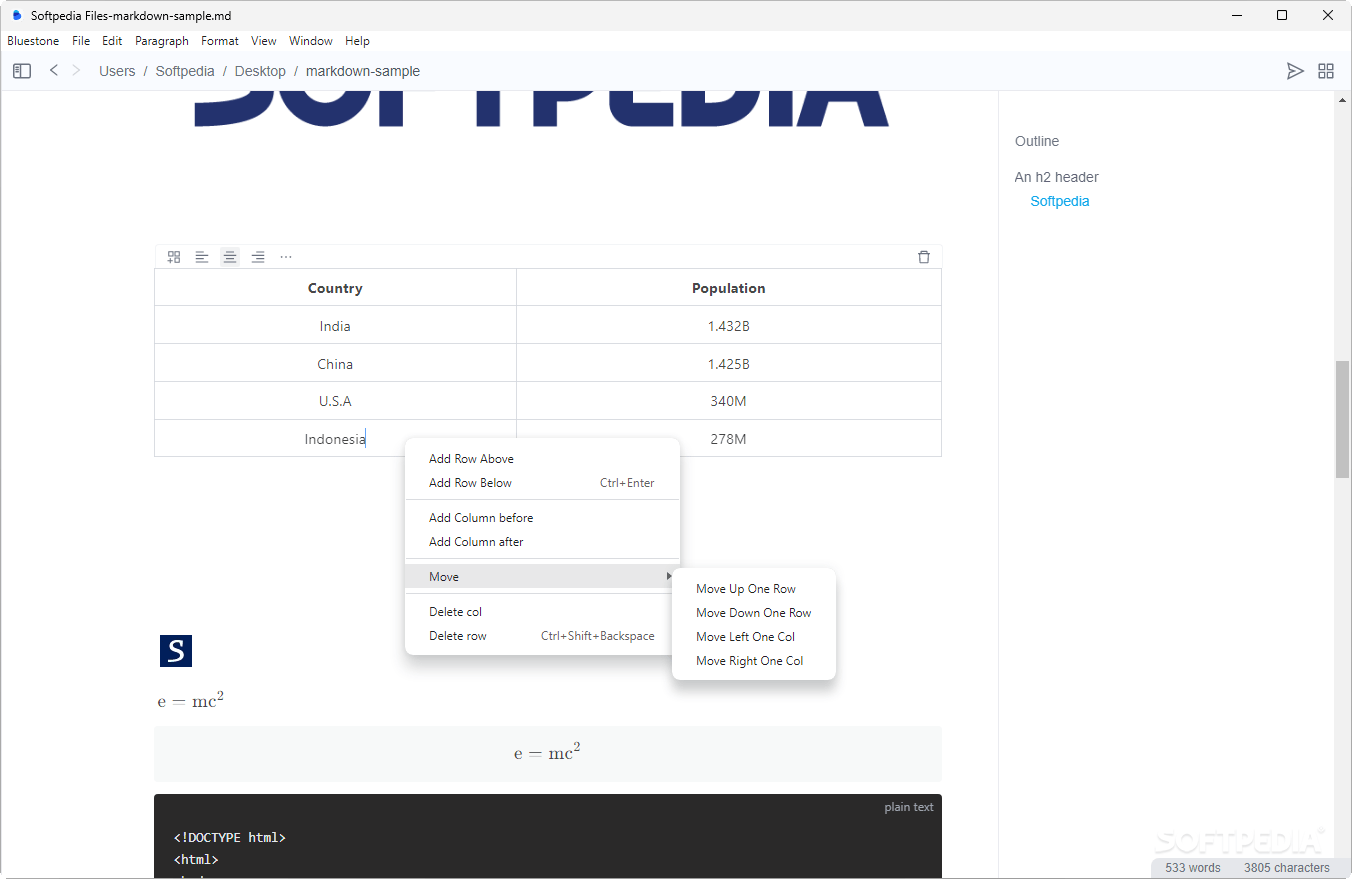Open the Edit menu
This screenshot has height=879, width=1352.
pos(112,41)
